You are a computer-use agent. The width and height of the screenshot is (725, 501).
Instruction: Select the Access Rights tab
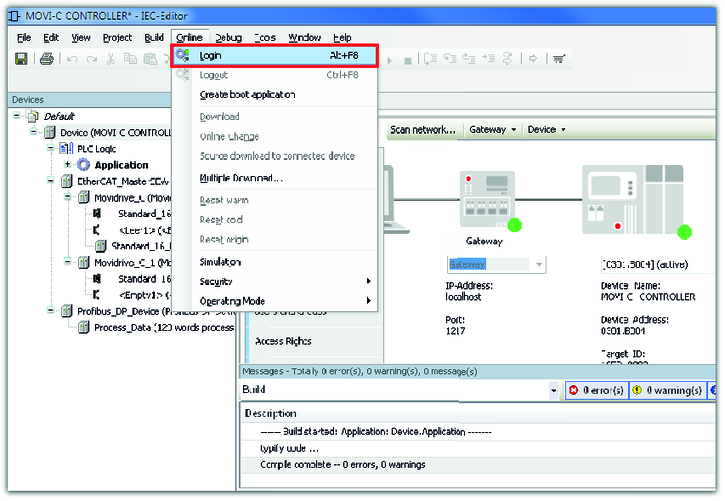click(x=283, y=341)
